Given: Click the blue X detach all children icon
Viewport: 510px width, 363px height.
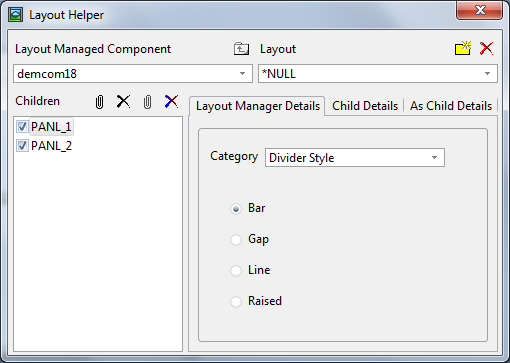Looking at the screenshot, I should tap(171, 101).
